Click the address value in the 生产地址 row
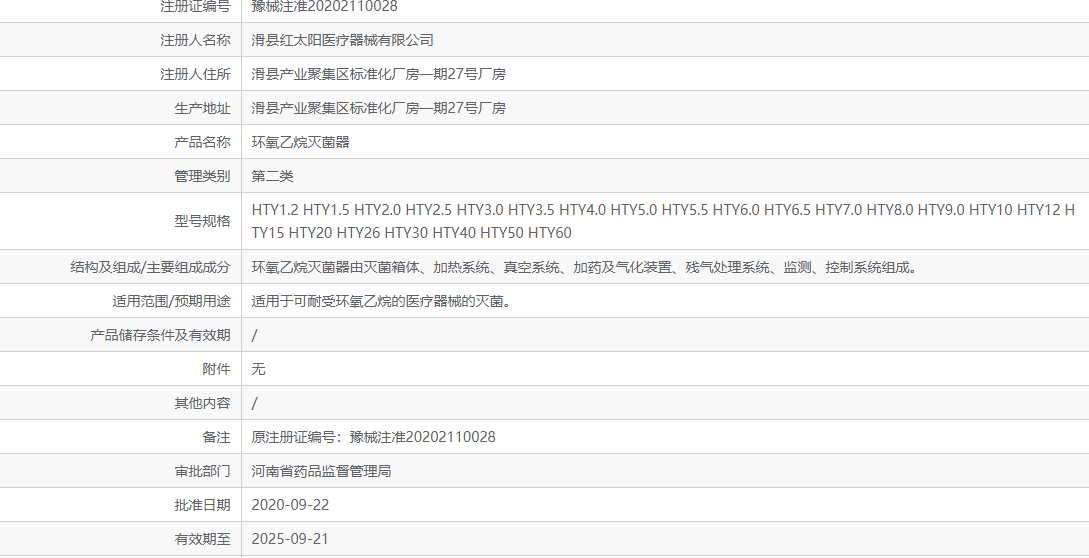This screenshot has height=558, width=1089. pyautogui.click(x=378, y=108)
